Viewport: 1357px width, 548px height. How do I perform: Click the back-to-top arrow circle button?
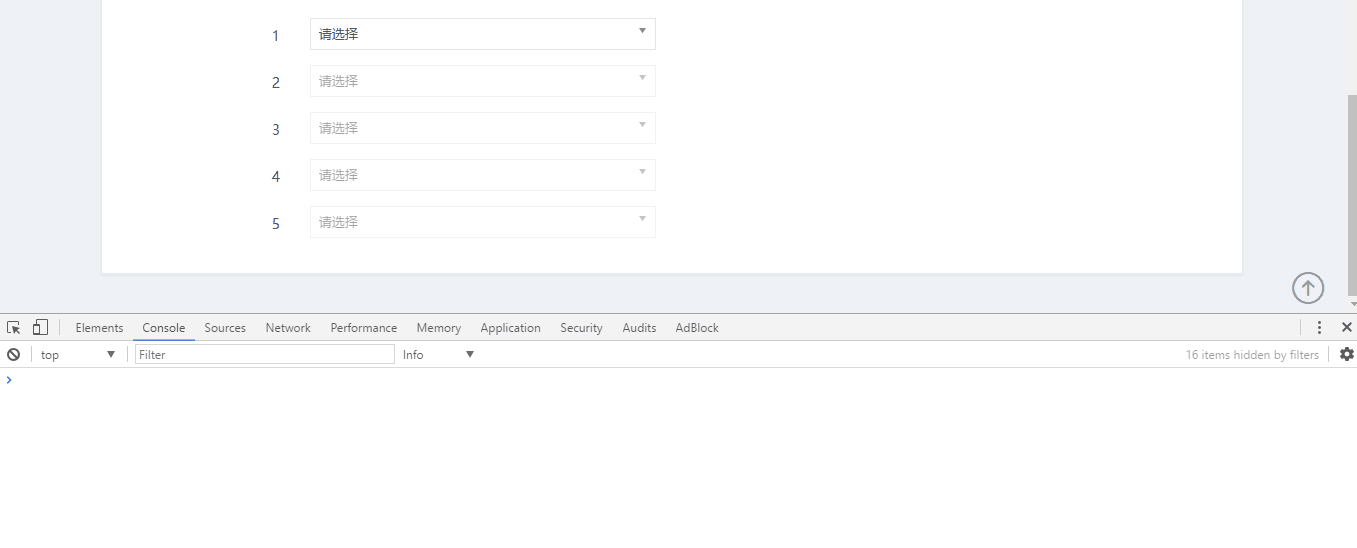pyautogui.click(x=1308, y=288)
